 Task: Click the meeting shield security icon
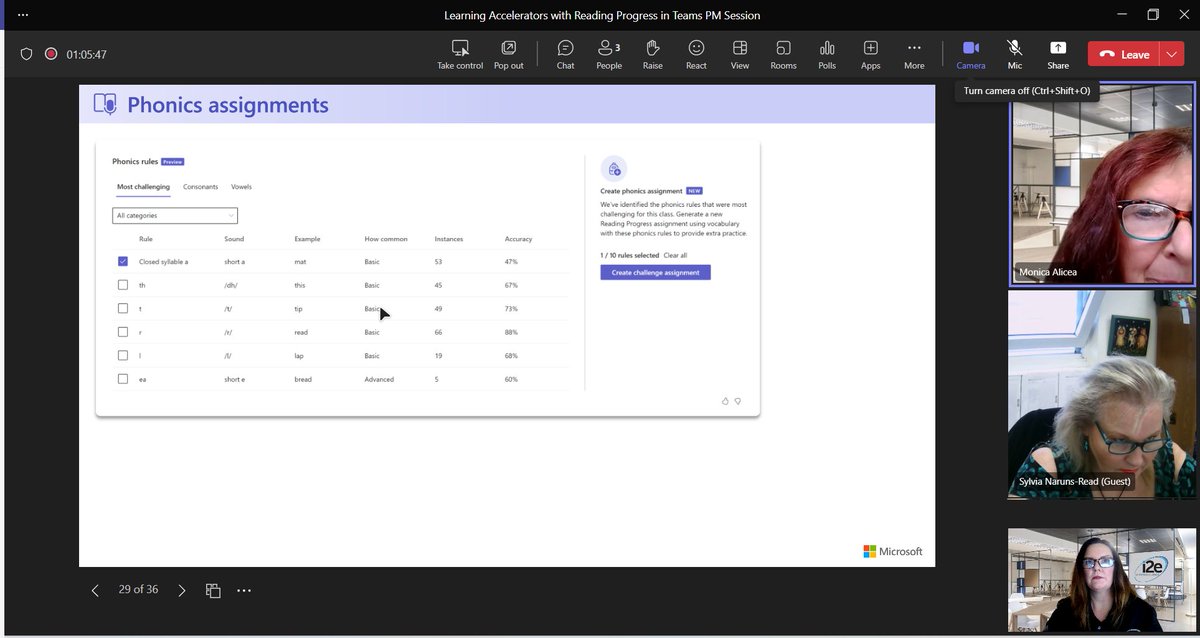click(x=27, y=54)
